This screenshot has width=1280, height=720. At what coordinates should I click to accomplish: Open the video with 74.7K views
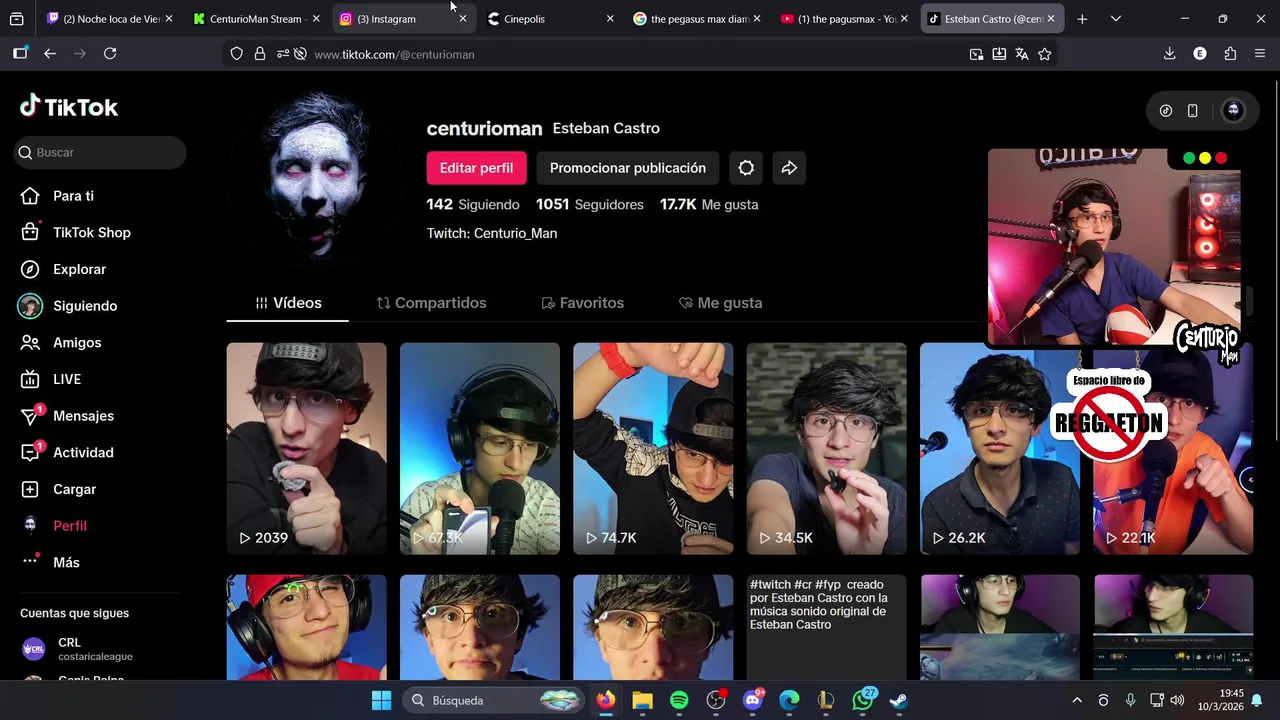click(x=653, y=448)
